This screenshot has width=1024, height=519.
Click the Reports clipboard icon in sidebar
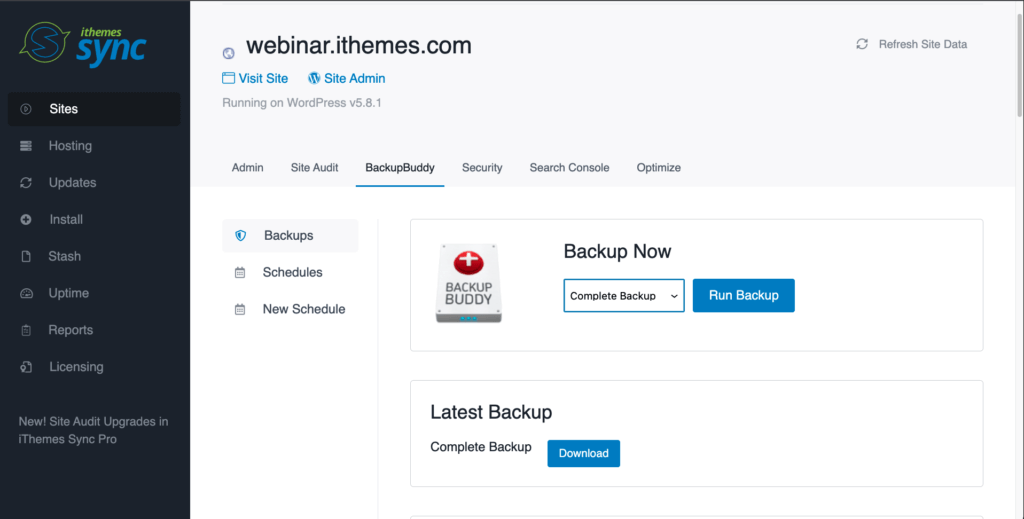click(x=25, y=330)
